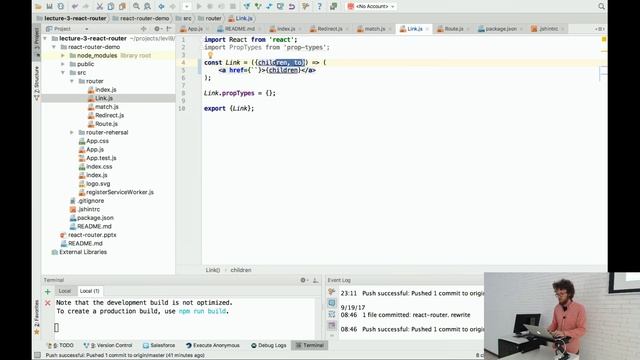The image size is (640, 360).
Task: Select registerServiceWorker.js in the project tree
Action: pyautogui.click(x=120, y=192)
